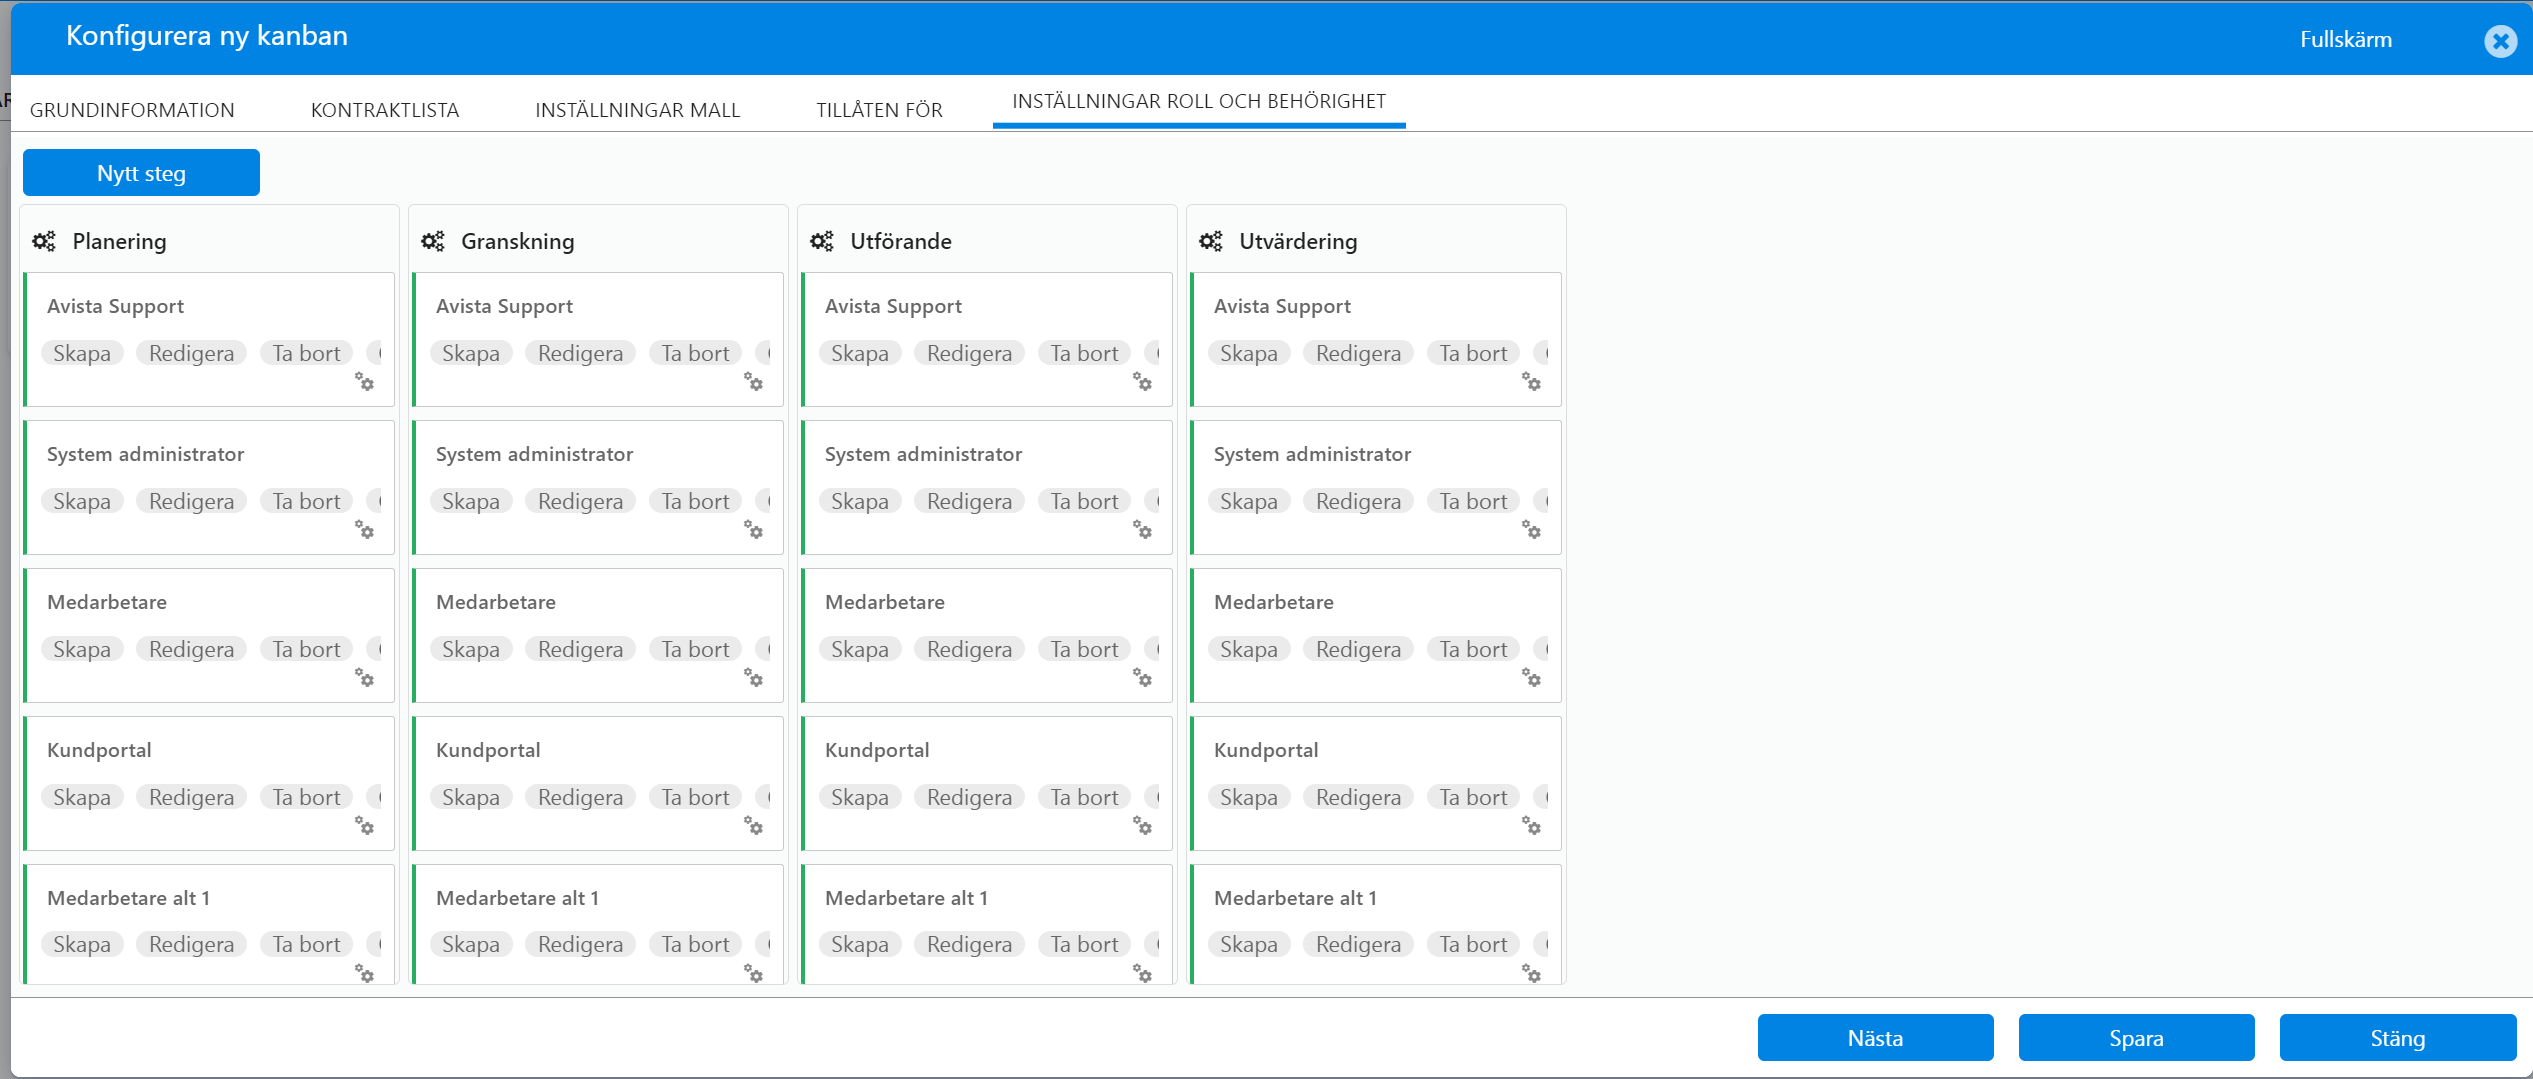Screen dimensions: 2533x1079
Task: Click gear icon on Medarbetare alt 1 card in Granskning
Action: pos(754,973)
